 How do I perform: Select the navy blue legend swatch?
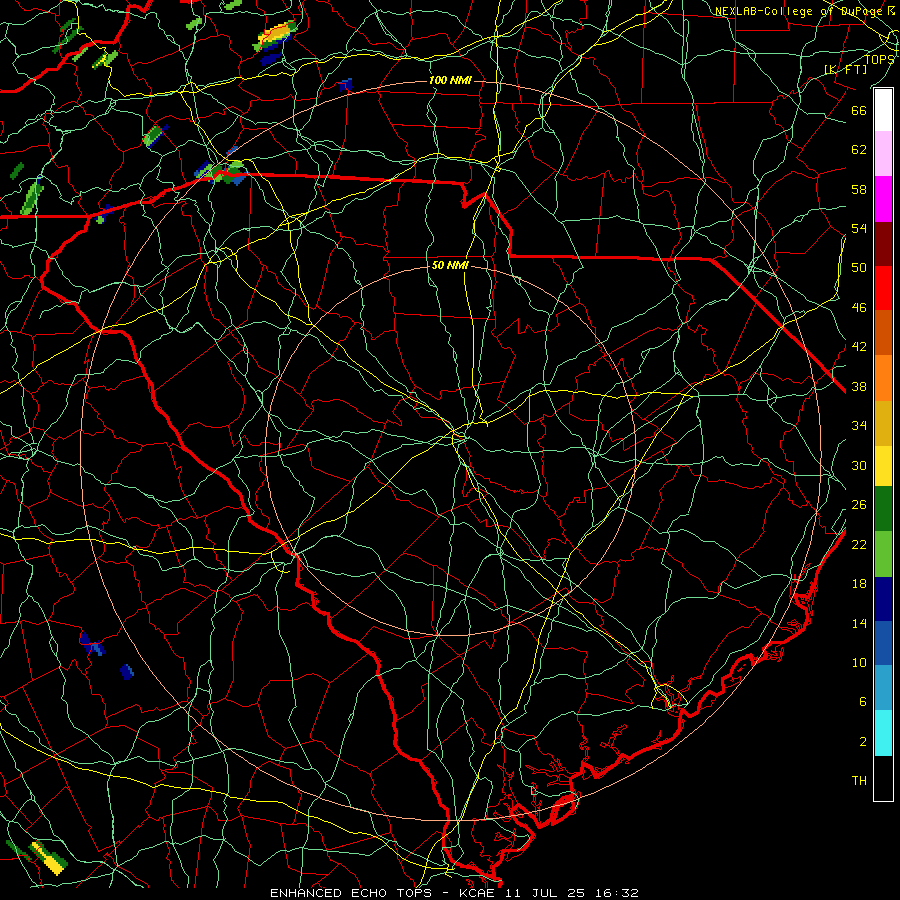click(883, 599)
